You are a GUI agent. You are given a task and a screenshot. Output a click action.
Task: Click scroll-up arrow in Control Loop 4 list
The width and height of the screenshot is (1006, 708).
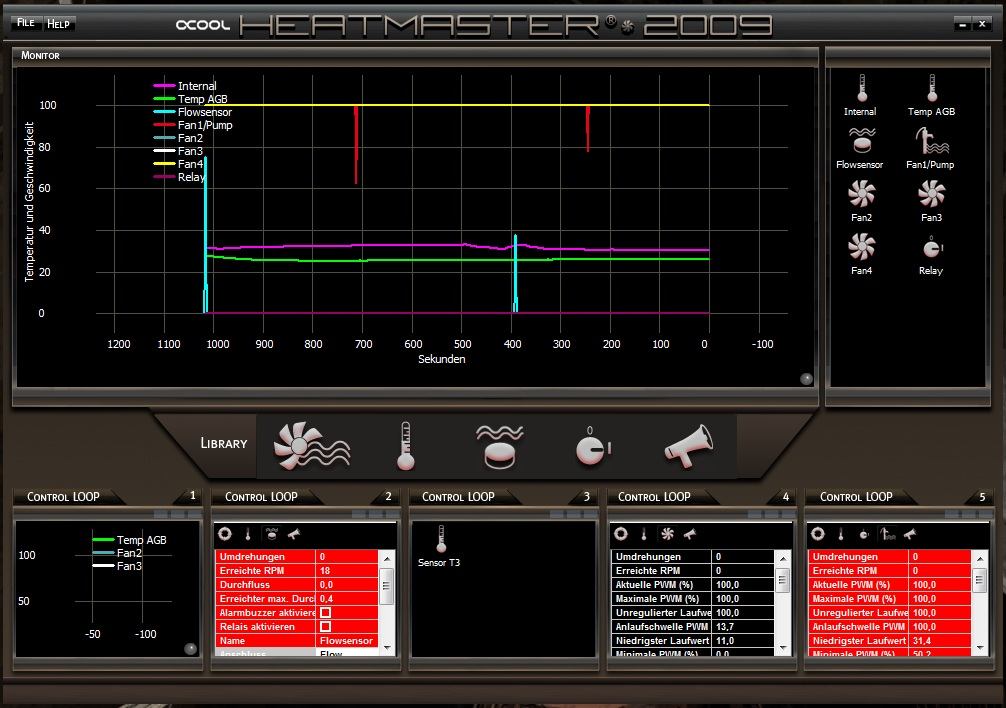click(x=783, y=559)
